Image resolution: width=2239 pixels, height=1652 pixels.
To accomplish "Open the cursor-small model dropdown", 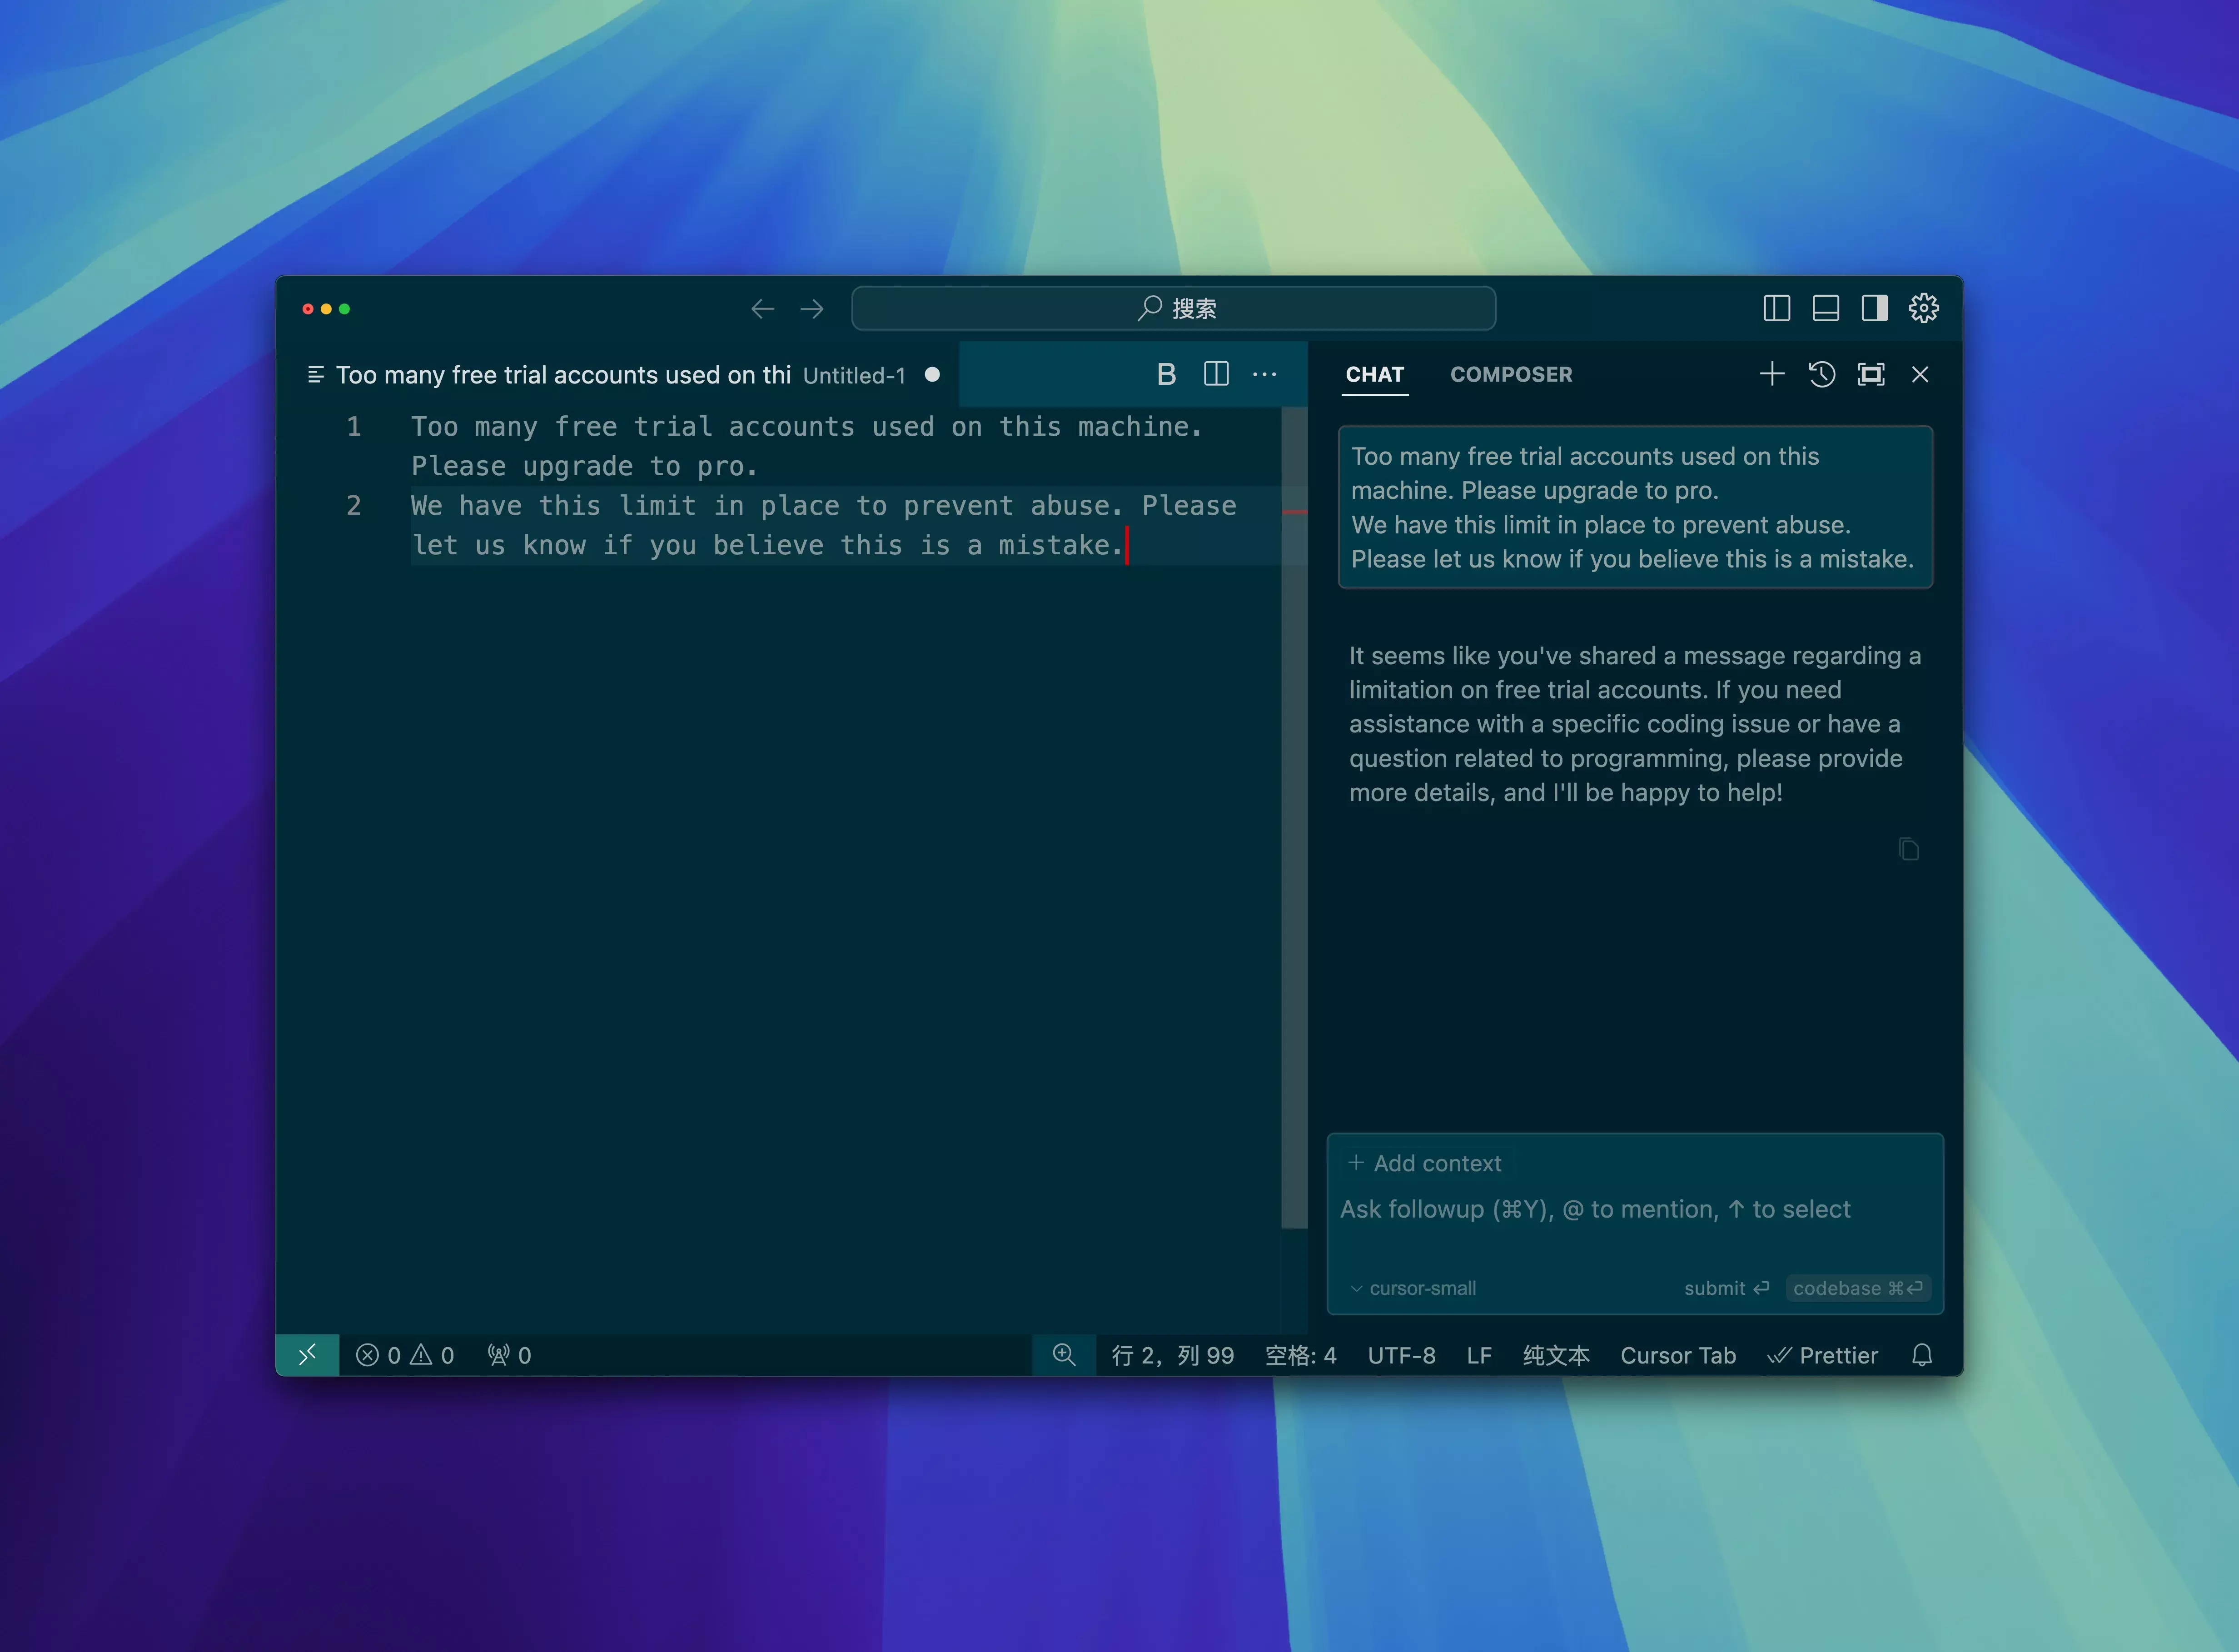I will point(1412,1288).
